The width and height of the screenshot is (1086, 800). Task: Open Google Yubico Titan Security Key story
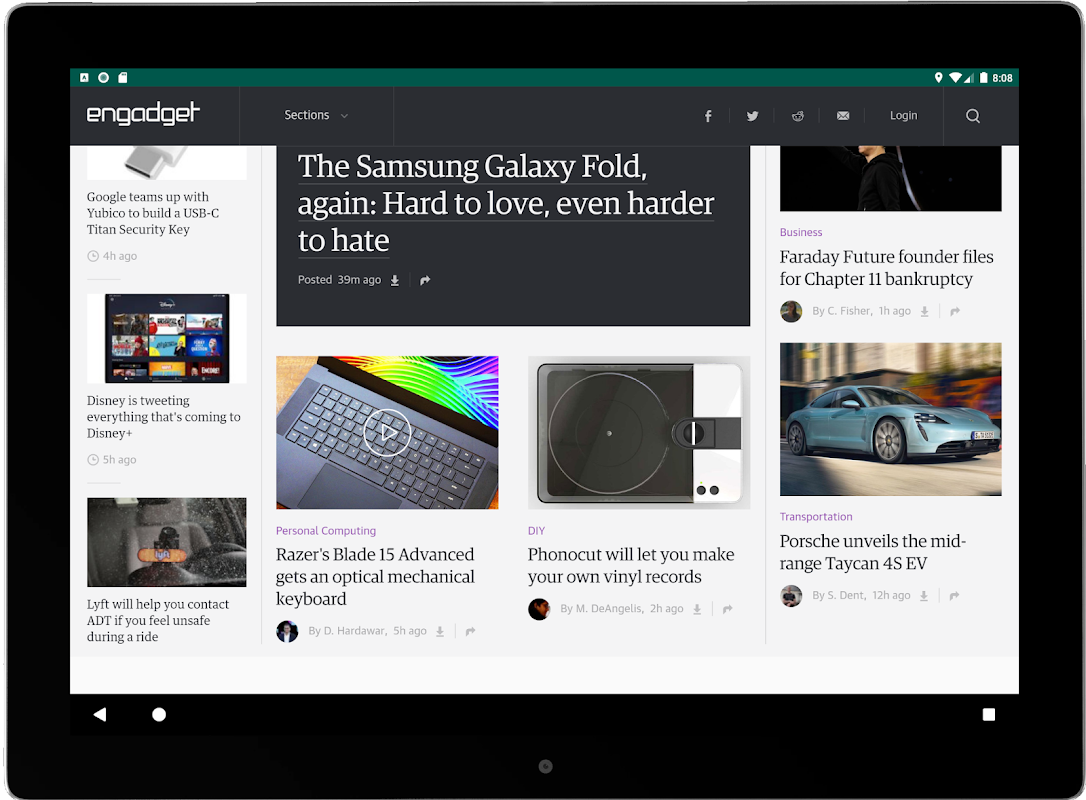(152, 213)
